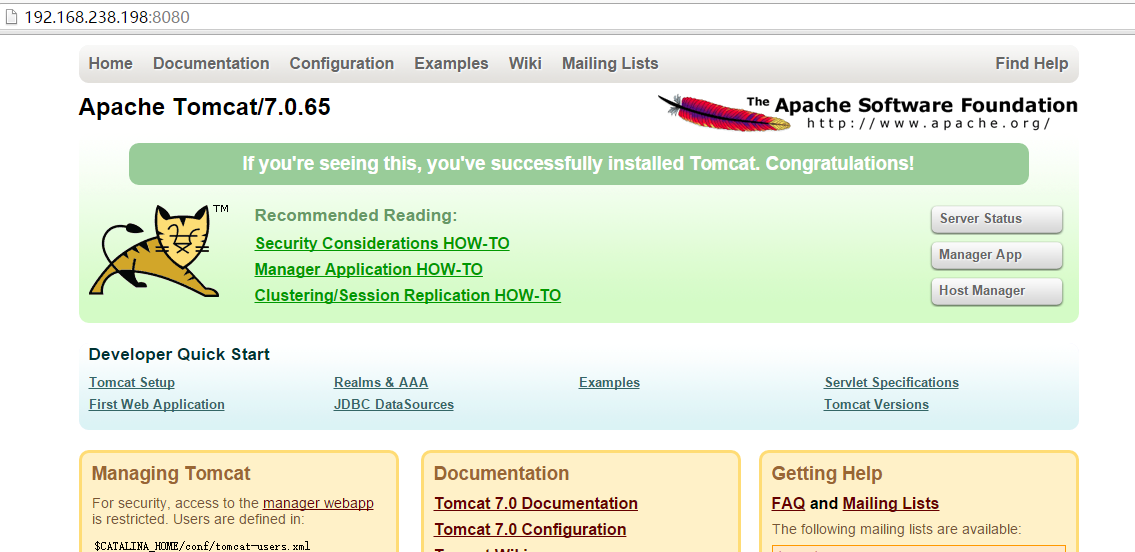This screenshot has width=1135, height=552.
Task: Open Tomcat 7.0 Configuration link
Action: coord(530,530)
